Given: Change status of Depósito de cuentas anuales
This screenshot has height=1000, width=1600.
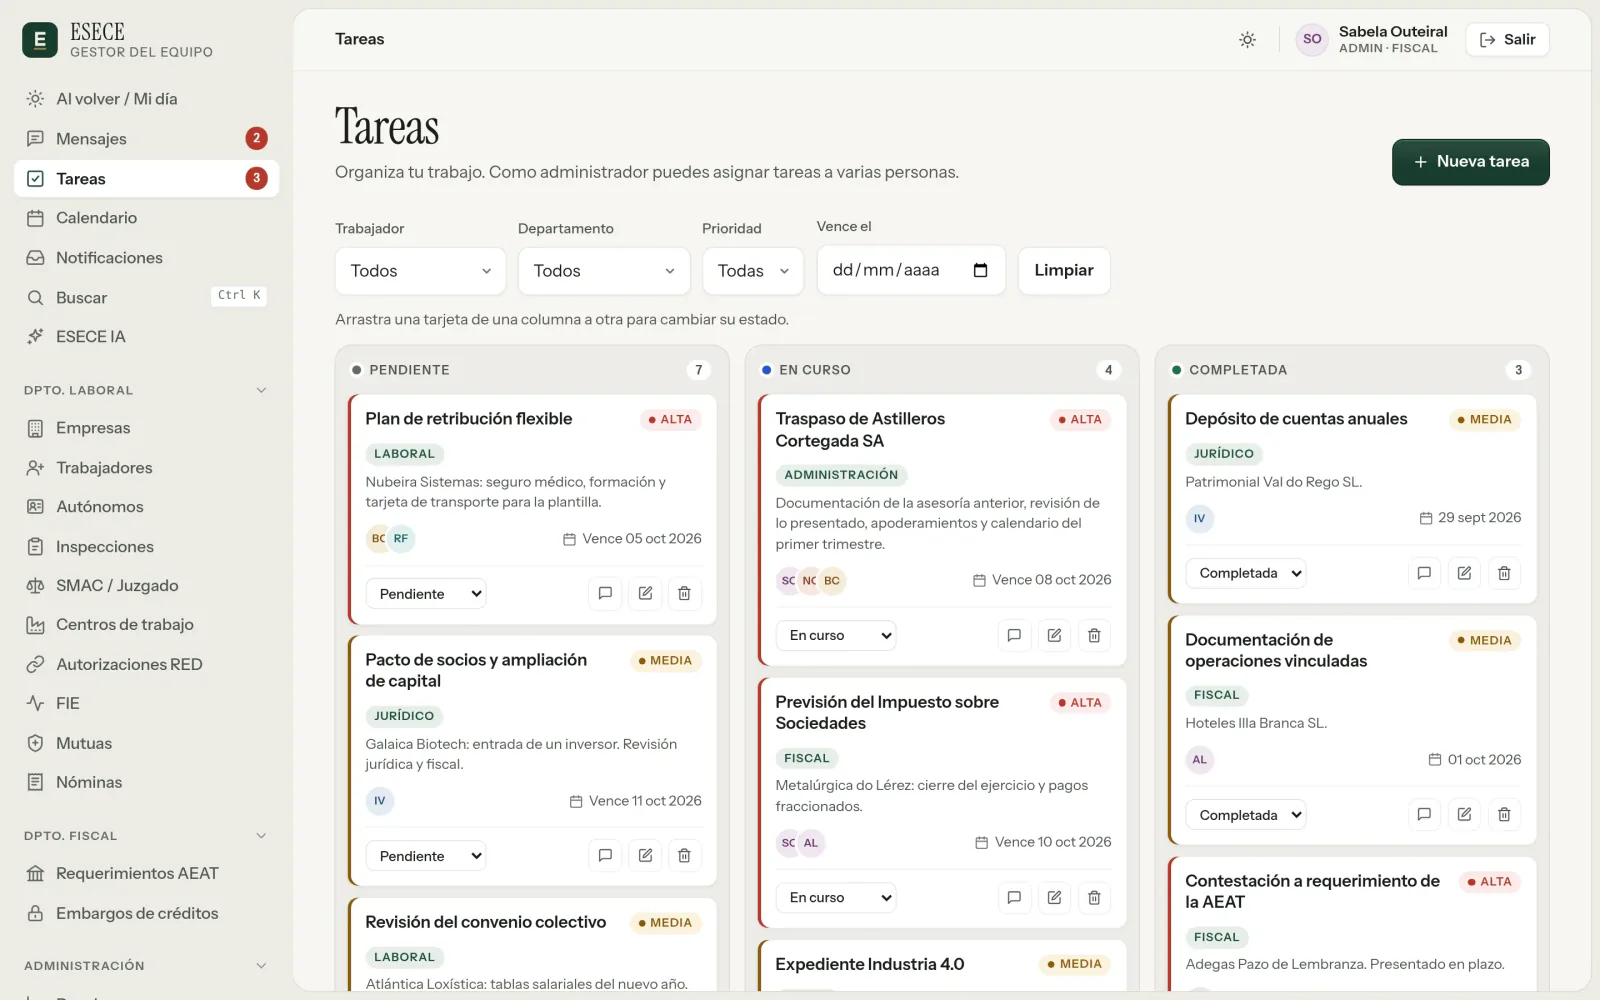Looking at the screenshot, I should point(1246,573).
